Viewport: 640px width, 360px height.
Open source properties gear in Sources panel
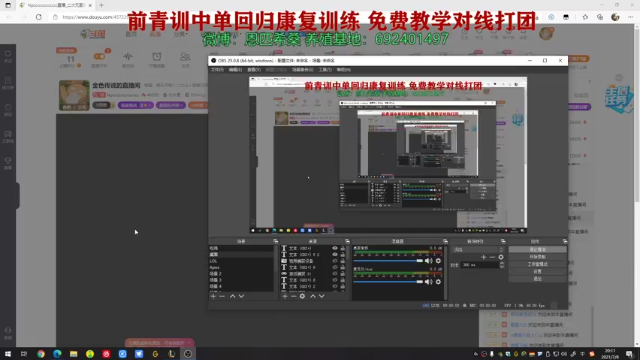click(x=302, y=296)
